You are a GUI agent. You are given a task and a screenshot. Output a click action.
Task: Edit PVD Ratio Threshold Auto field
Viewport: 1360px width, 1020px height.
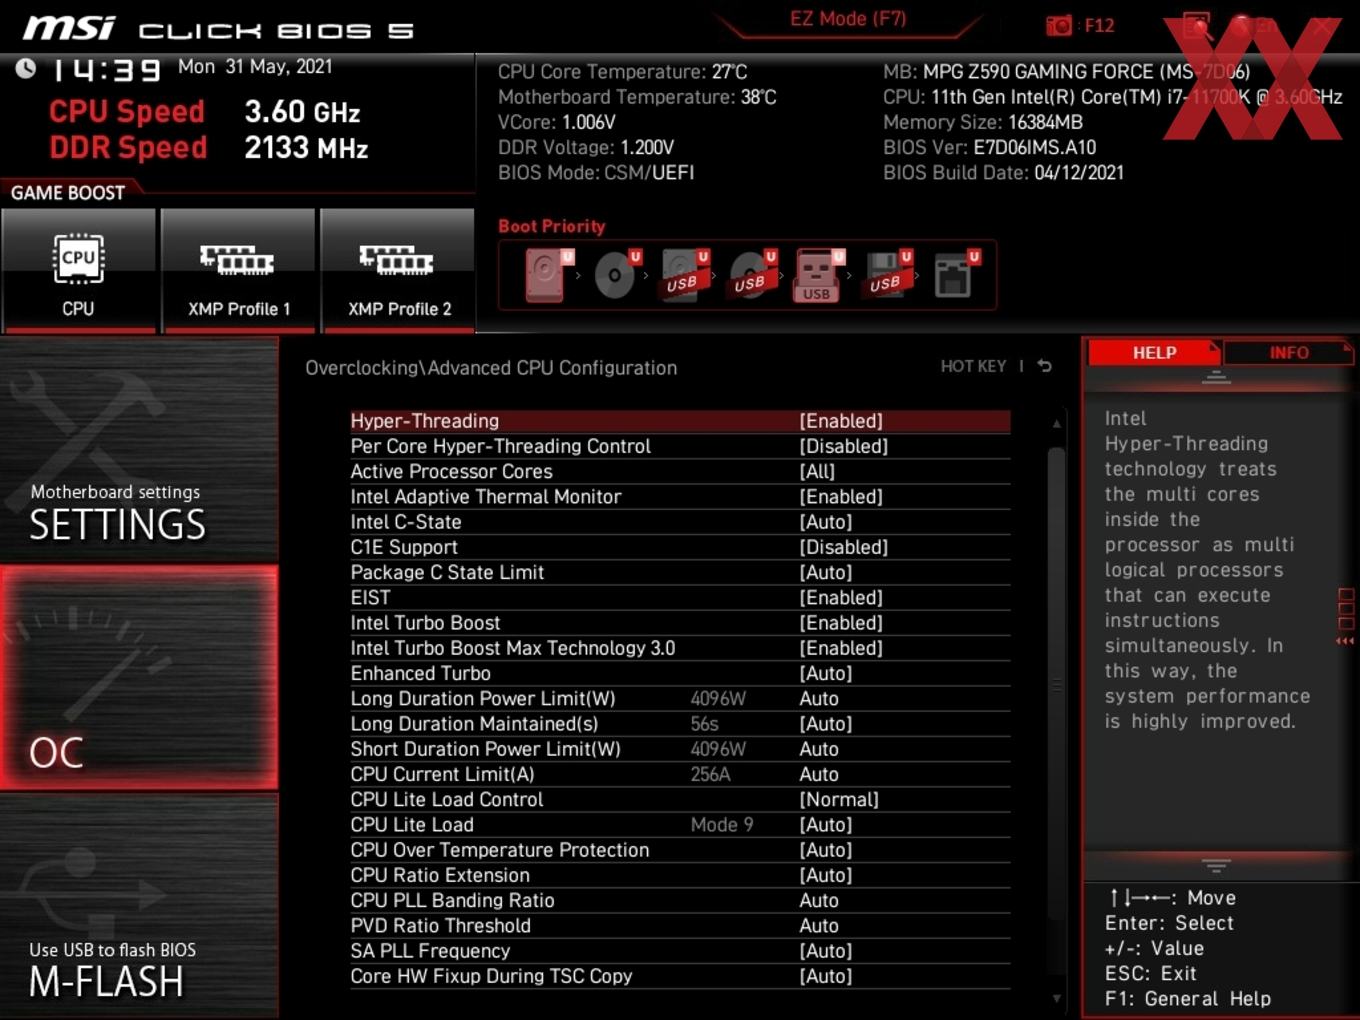pyautogui.click(x=819, y=926)
